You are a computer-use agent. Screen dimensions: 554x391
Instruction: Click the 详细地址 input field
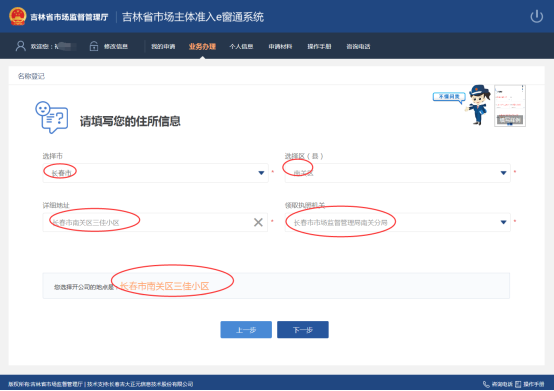155,222
